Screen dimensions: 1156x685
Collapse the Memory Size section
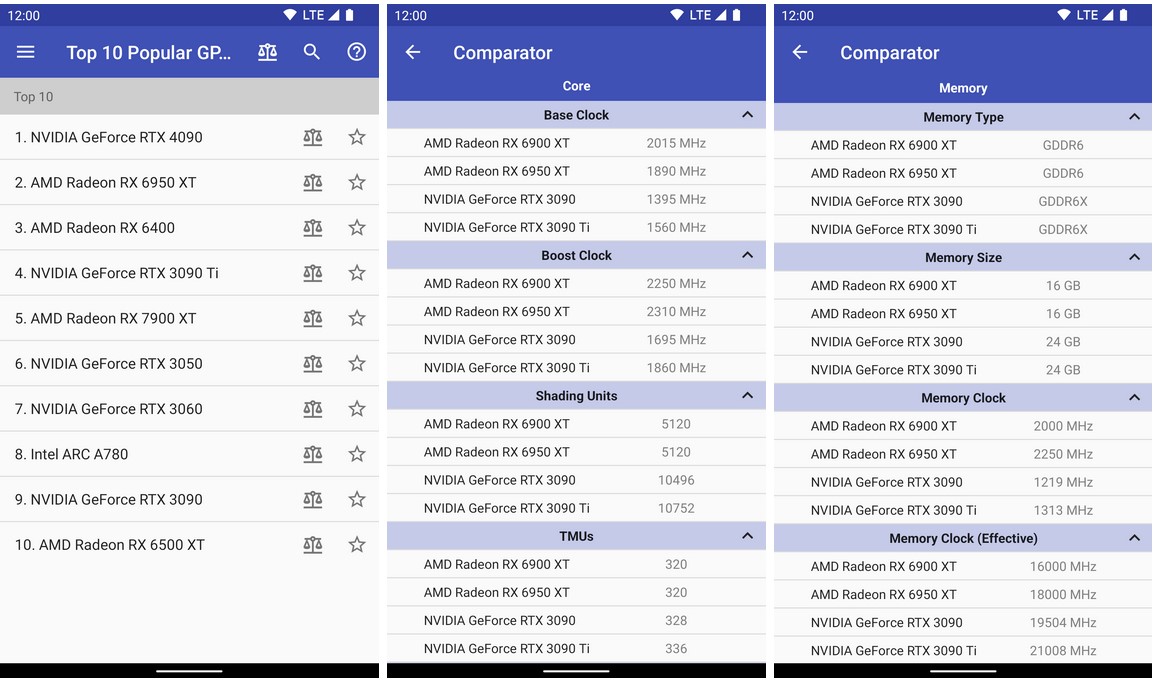[1134, 257]
